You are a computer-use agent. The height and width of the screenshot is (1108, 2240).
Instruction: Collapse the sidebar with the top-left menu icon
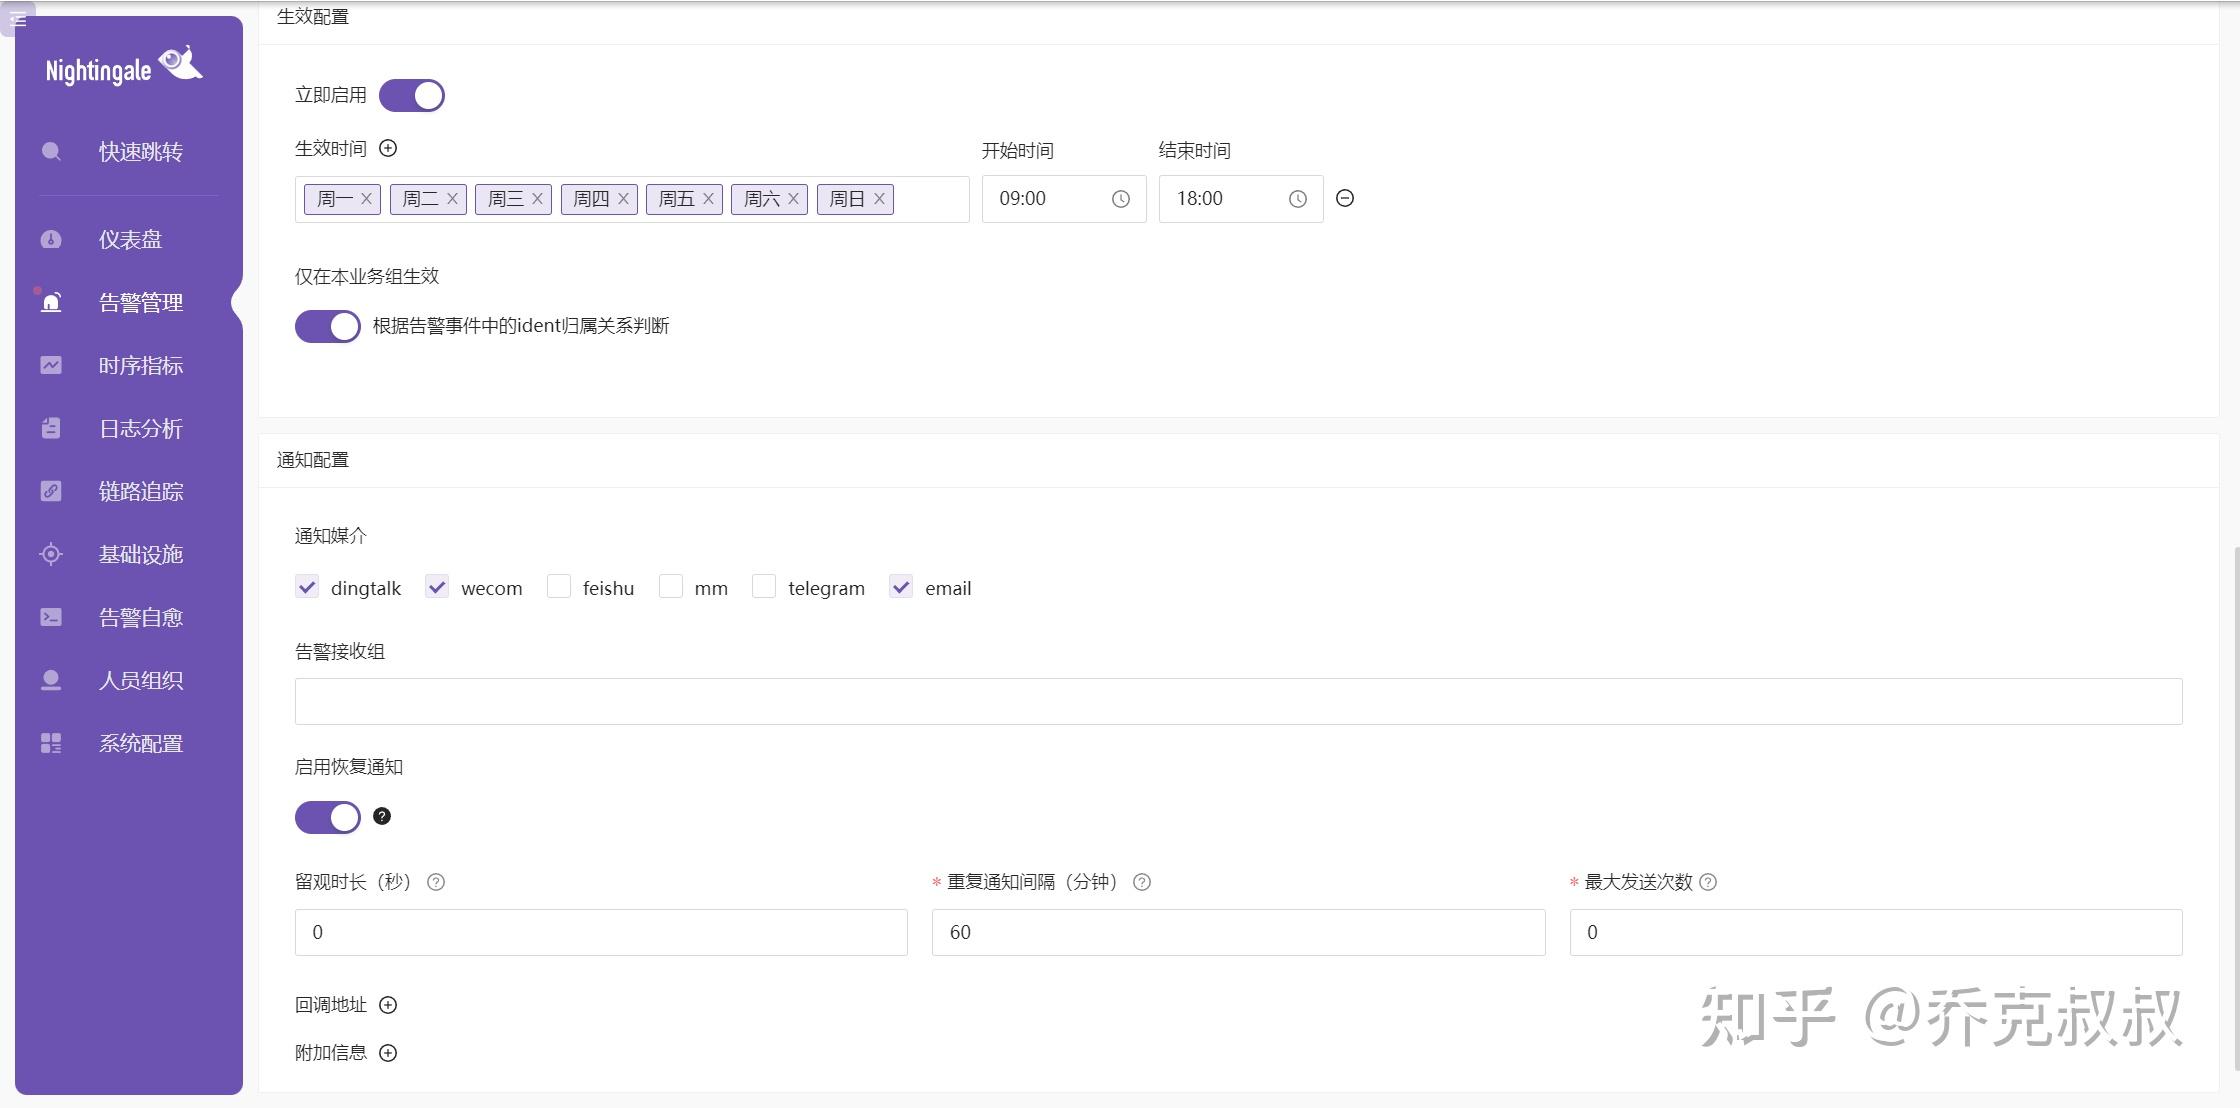click(18, 18)
